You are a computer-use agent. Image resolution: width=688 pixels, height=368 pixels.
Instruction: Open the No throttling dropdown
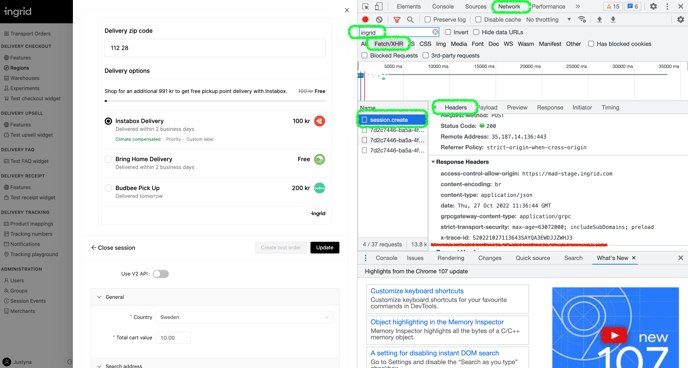[x=548, y=20]
